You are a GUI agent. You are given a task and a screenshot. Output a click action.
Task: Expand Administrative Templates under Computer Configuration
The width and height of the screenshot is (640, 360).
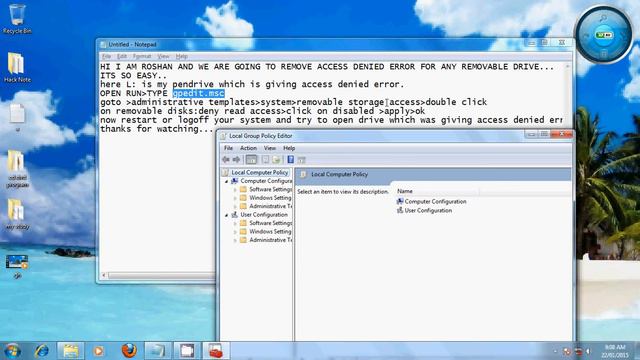(235, 206)
